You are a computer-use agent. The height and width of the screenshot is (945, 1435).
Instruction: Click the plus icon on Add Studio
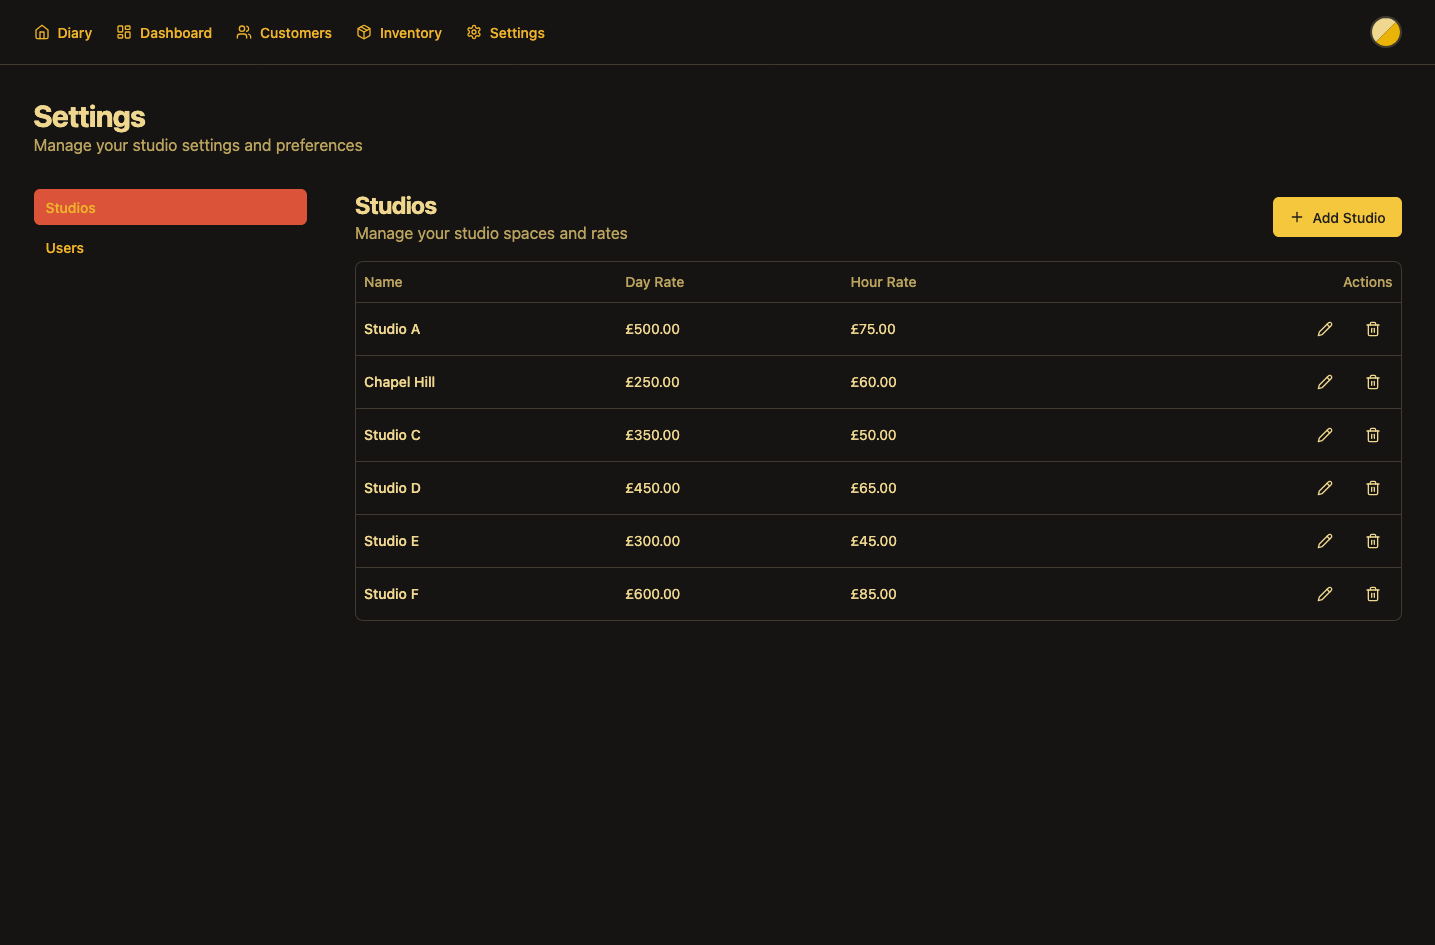[1297, 217]
